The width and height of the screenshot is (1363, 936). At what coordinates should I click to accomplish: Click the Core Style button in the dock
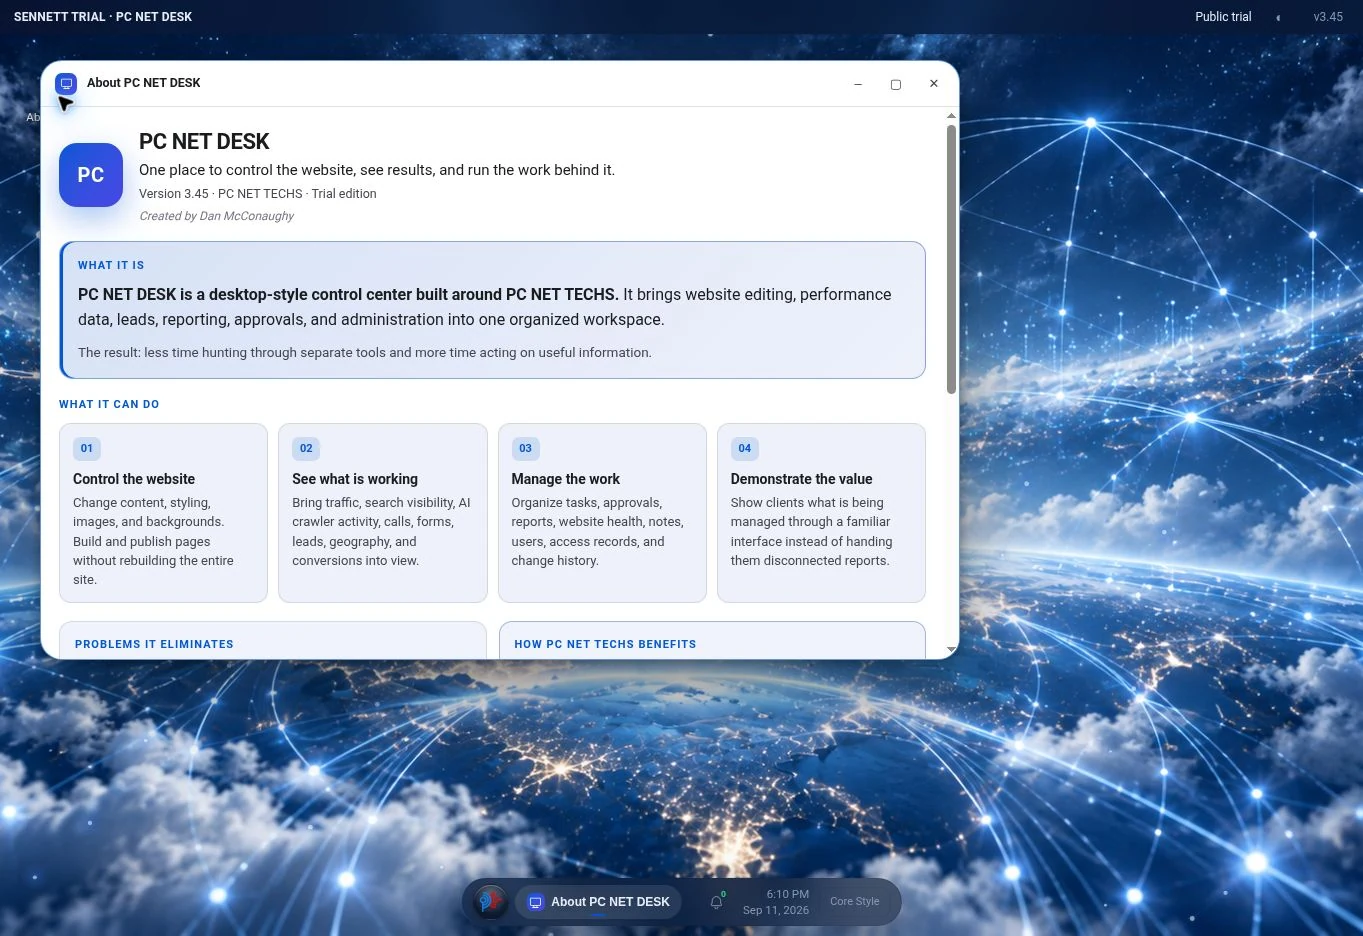click(x=855, y=901)
